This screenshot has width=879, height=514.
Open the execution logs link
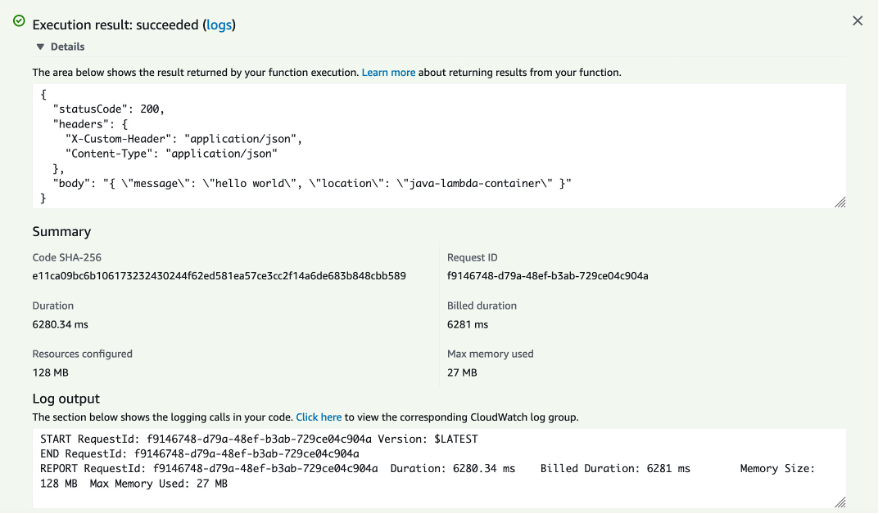coord(219,24)
